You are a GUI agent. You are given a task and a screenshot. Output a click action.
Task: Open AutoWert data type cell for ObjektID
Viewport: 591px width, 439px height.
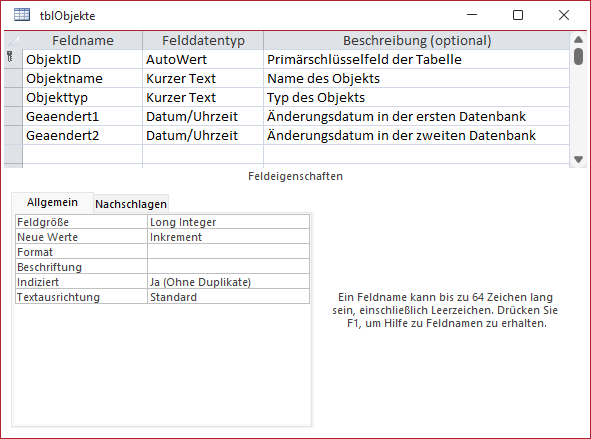click(203, 59)
